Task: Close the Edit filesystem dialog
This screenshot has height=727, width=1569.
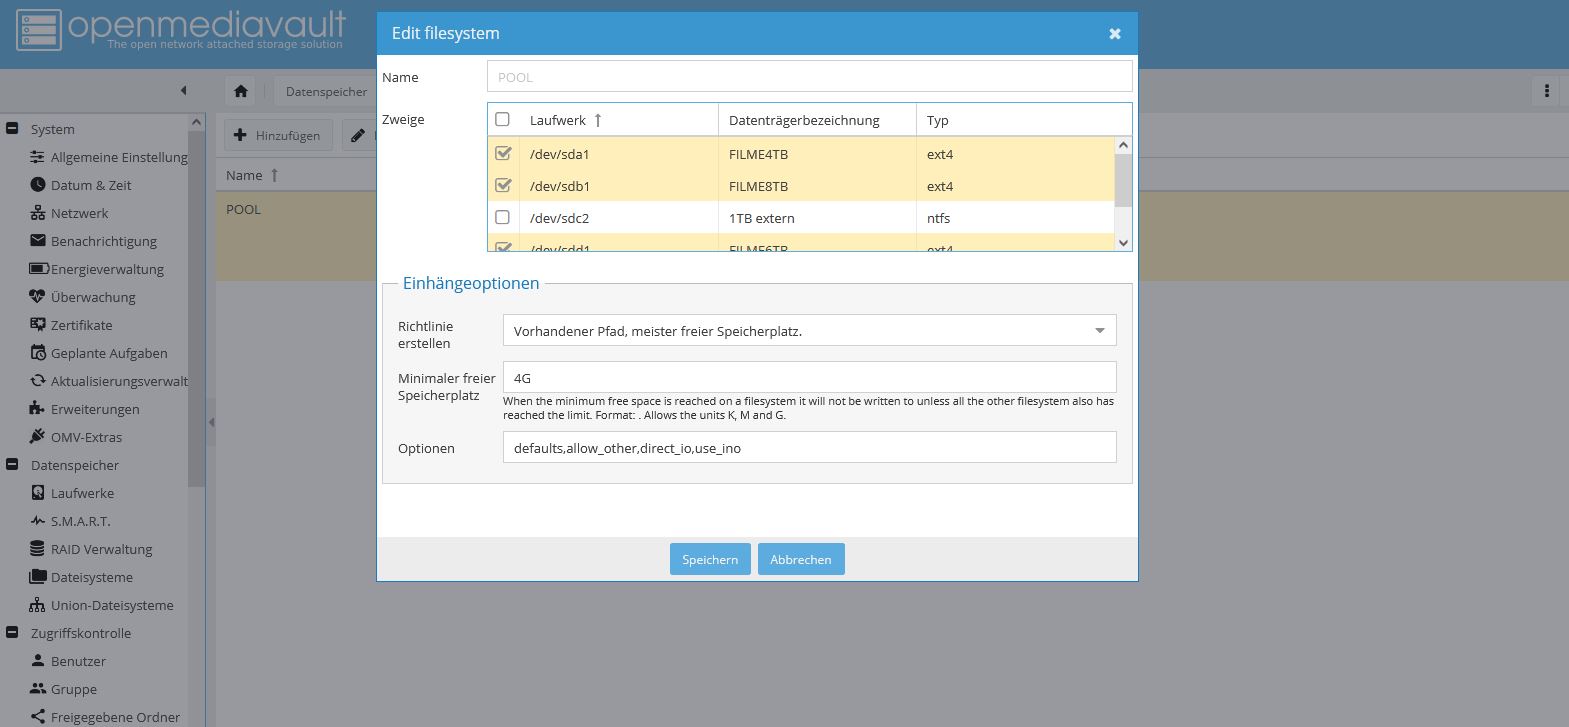Action: coord(1115,34)
